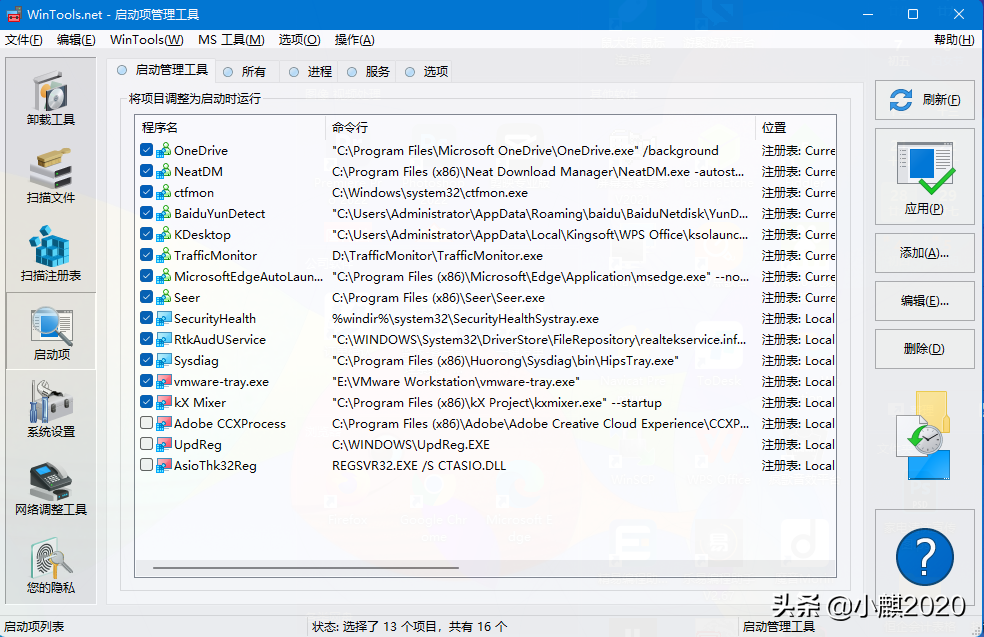984x637 pixels.
Task: Open the MS 工具(M) menu
Action: [231, 40]
